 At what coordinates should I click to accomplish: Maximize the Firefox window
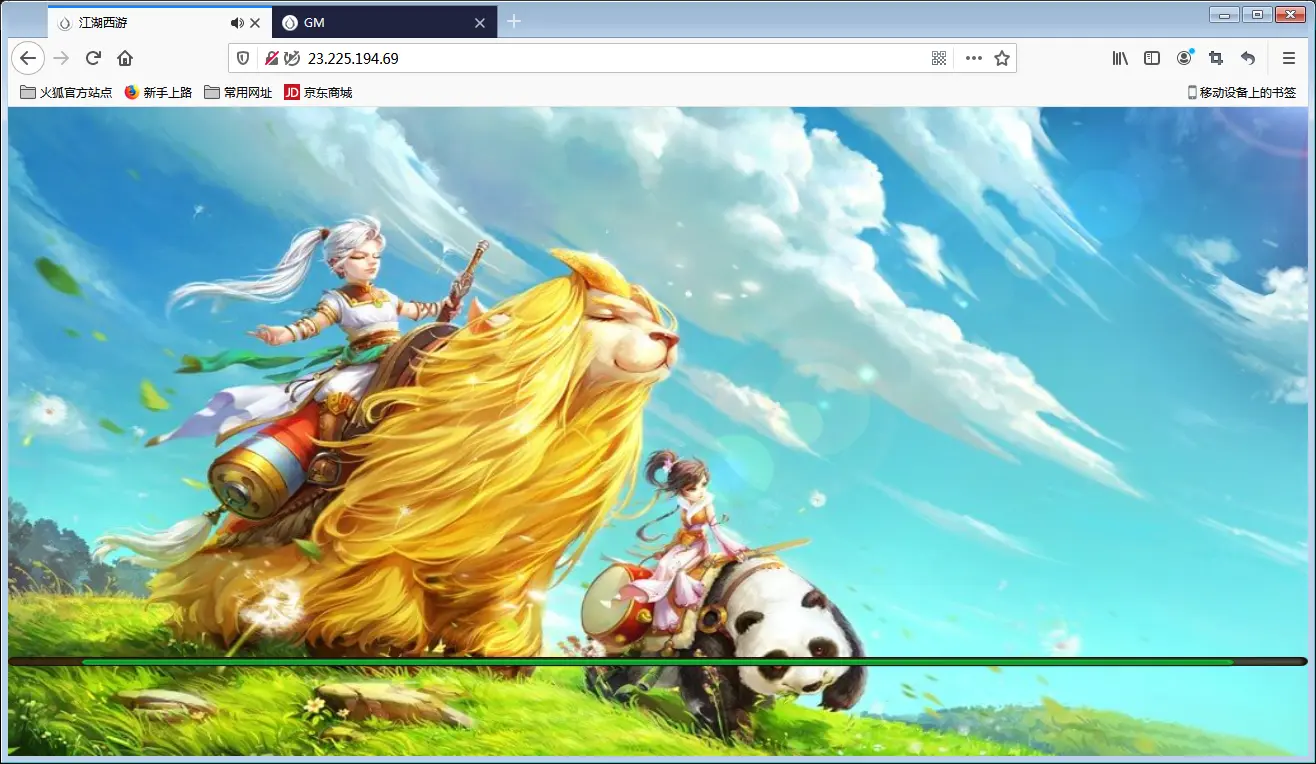1256,14
